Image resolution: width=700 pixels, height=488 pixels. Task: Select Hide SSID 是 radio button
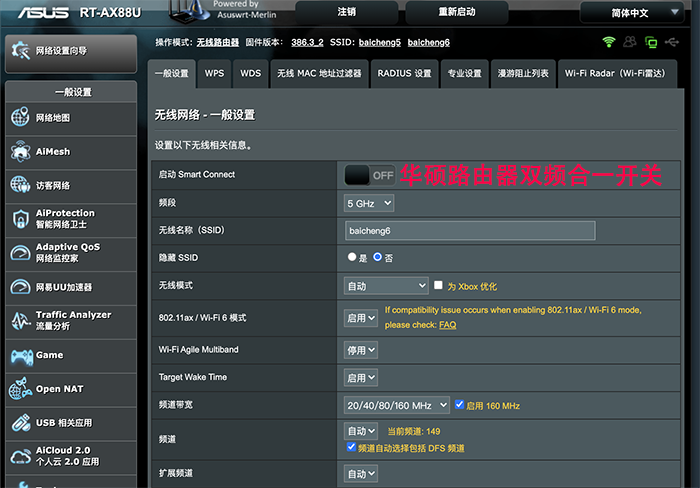coord(352,257)
